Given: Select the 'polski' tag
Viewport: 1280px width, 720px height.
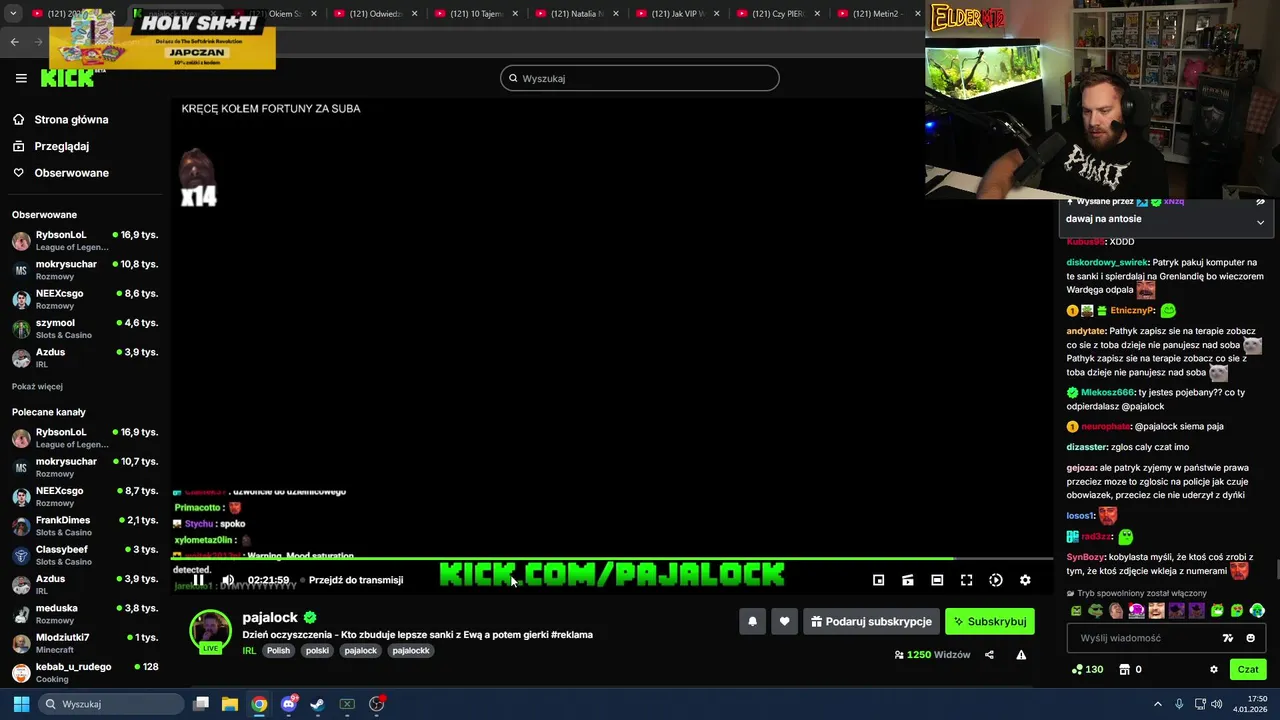Looking at the screenshot, I should point(317,650).
